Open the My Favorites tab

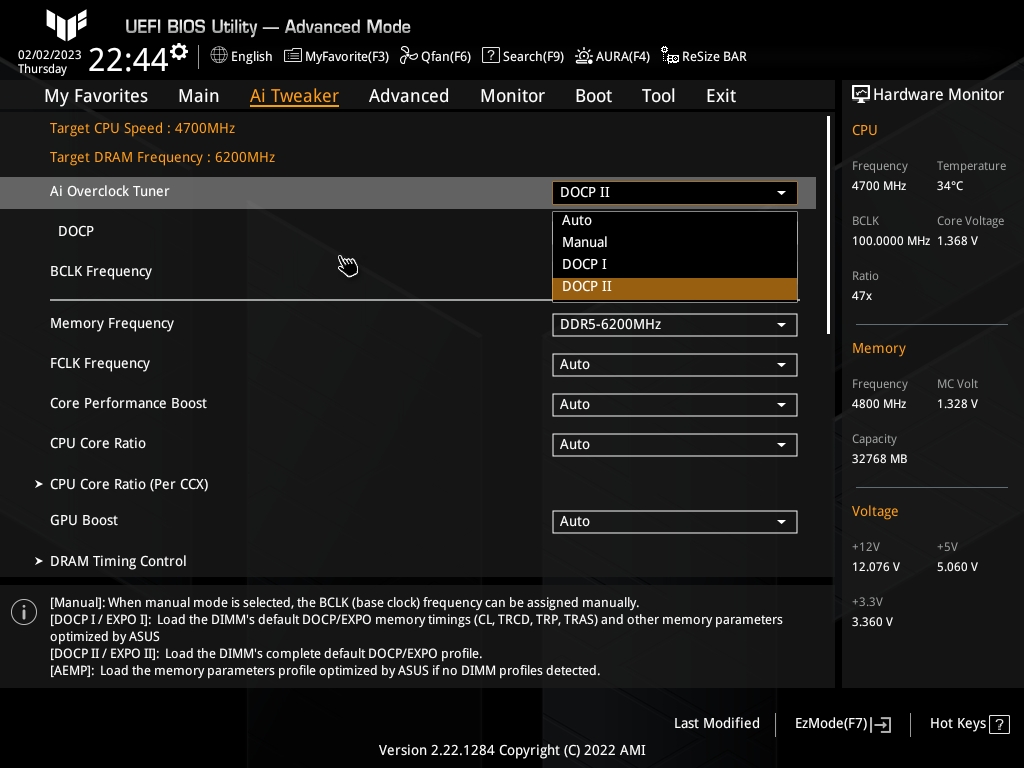pos(96,96)
